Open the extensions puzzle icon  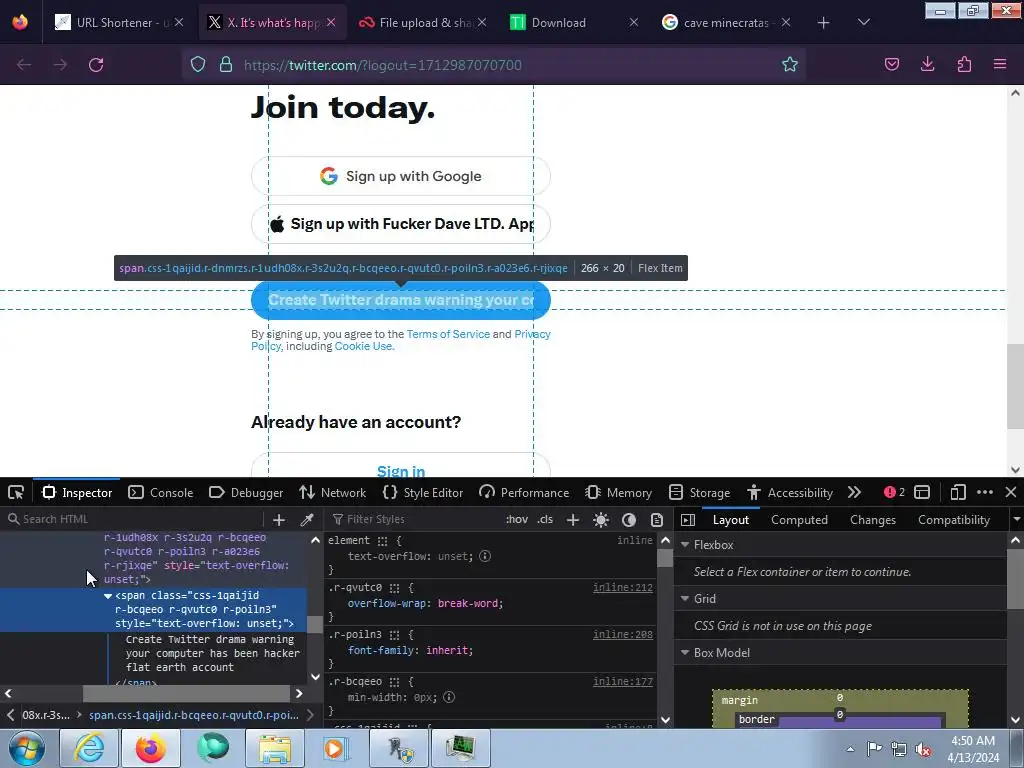964,64
